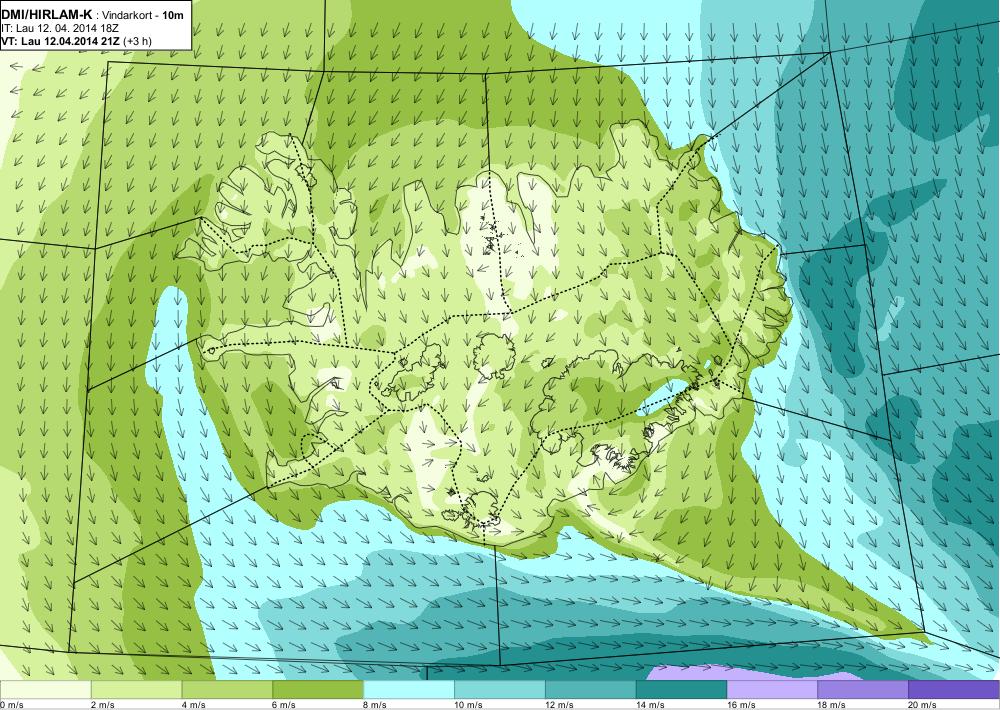Click the "0 m/s" legend label
Screen dimensions: 1000x710
pyautogui.click(x=11, y=705)
